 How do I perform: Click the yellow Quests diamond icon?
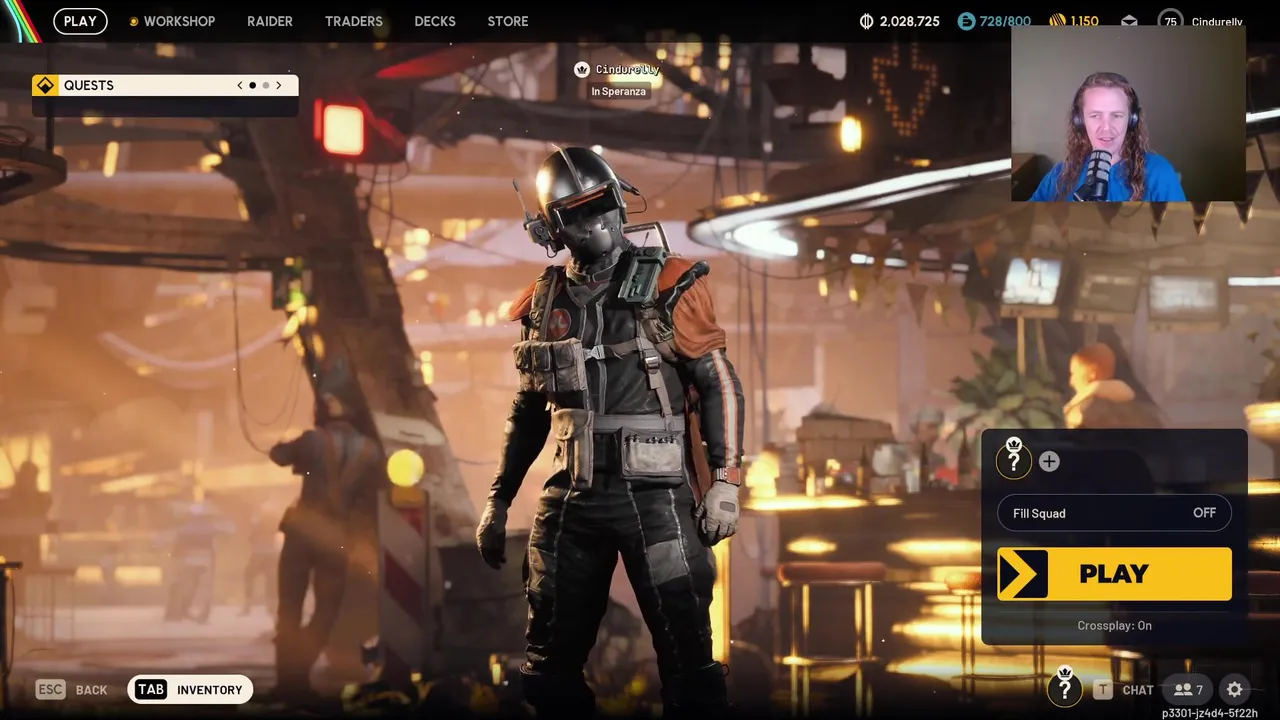(45, 85)
